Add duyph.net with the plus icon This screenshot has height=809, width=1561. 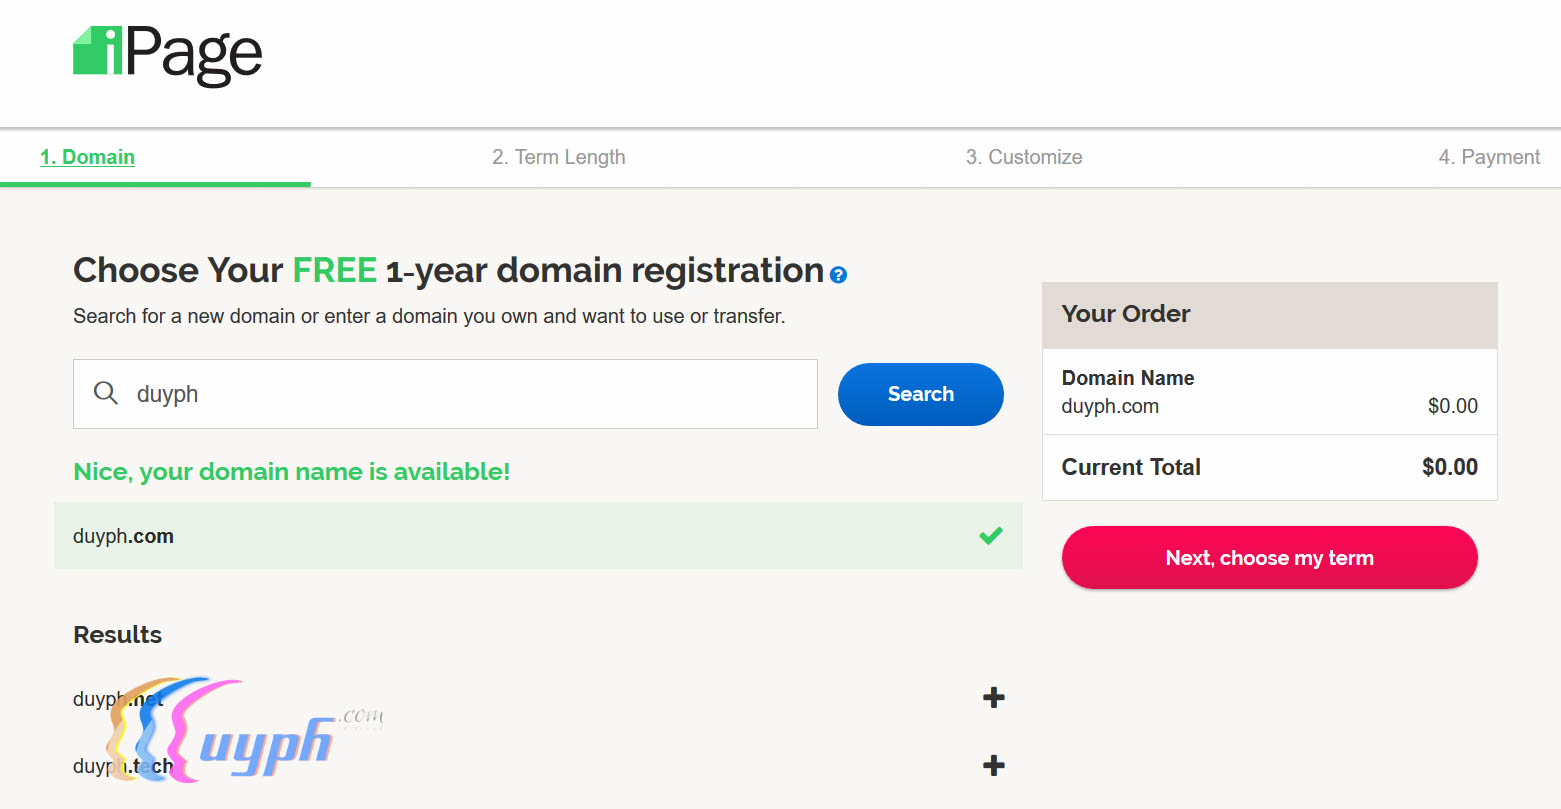pos(993,698)
